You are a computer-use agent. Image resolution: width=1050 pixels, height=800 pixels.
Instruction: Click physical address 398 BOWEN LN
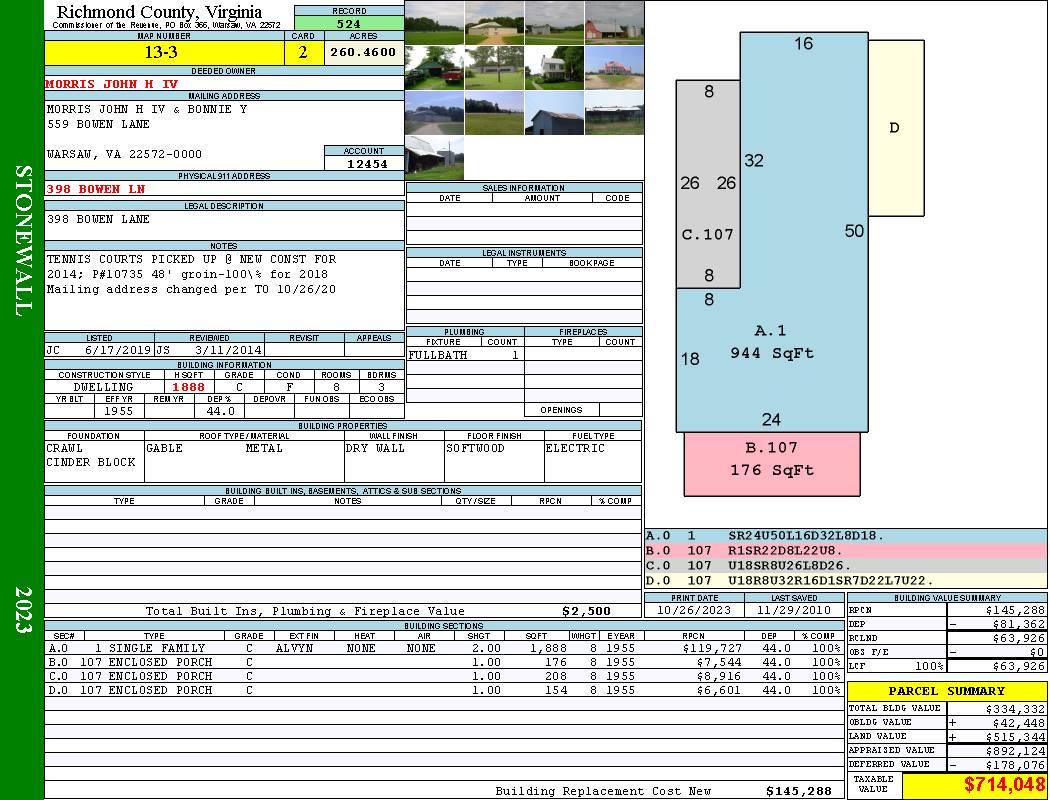pyautogui.click(x=95, y=189)
